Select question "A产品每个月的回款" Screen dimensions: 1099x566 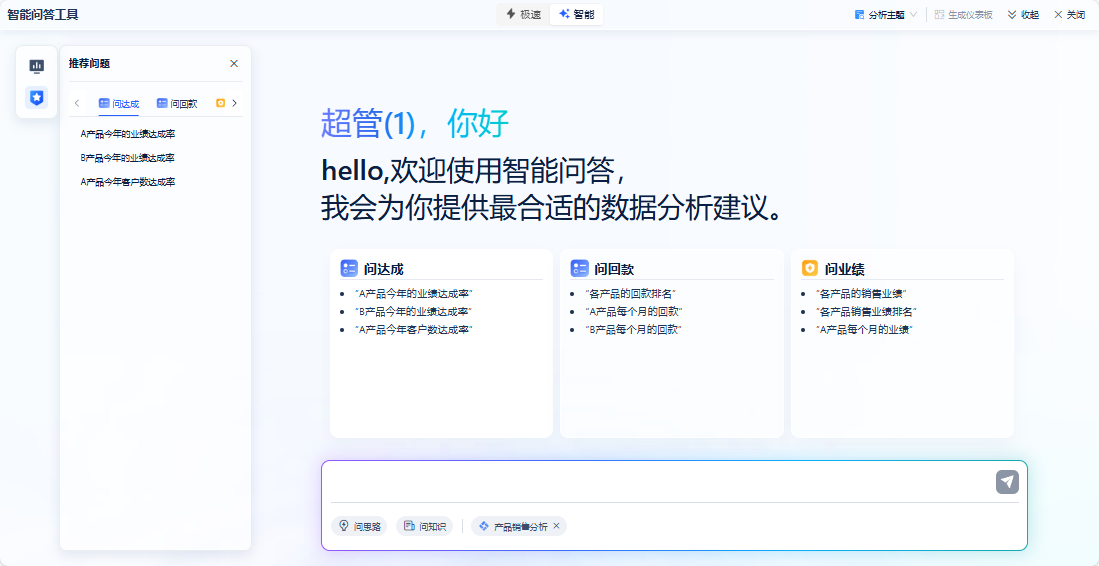pyautogui.click(x=634, y=311)
